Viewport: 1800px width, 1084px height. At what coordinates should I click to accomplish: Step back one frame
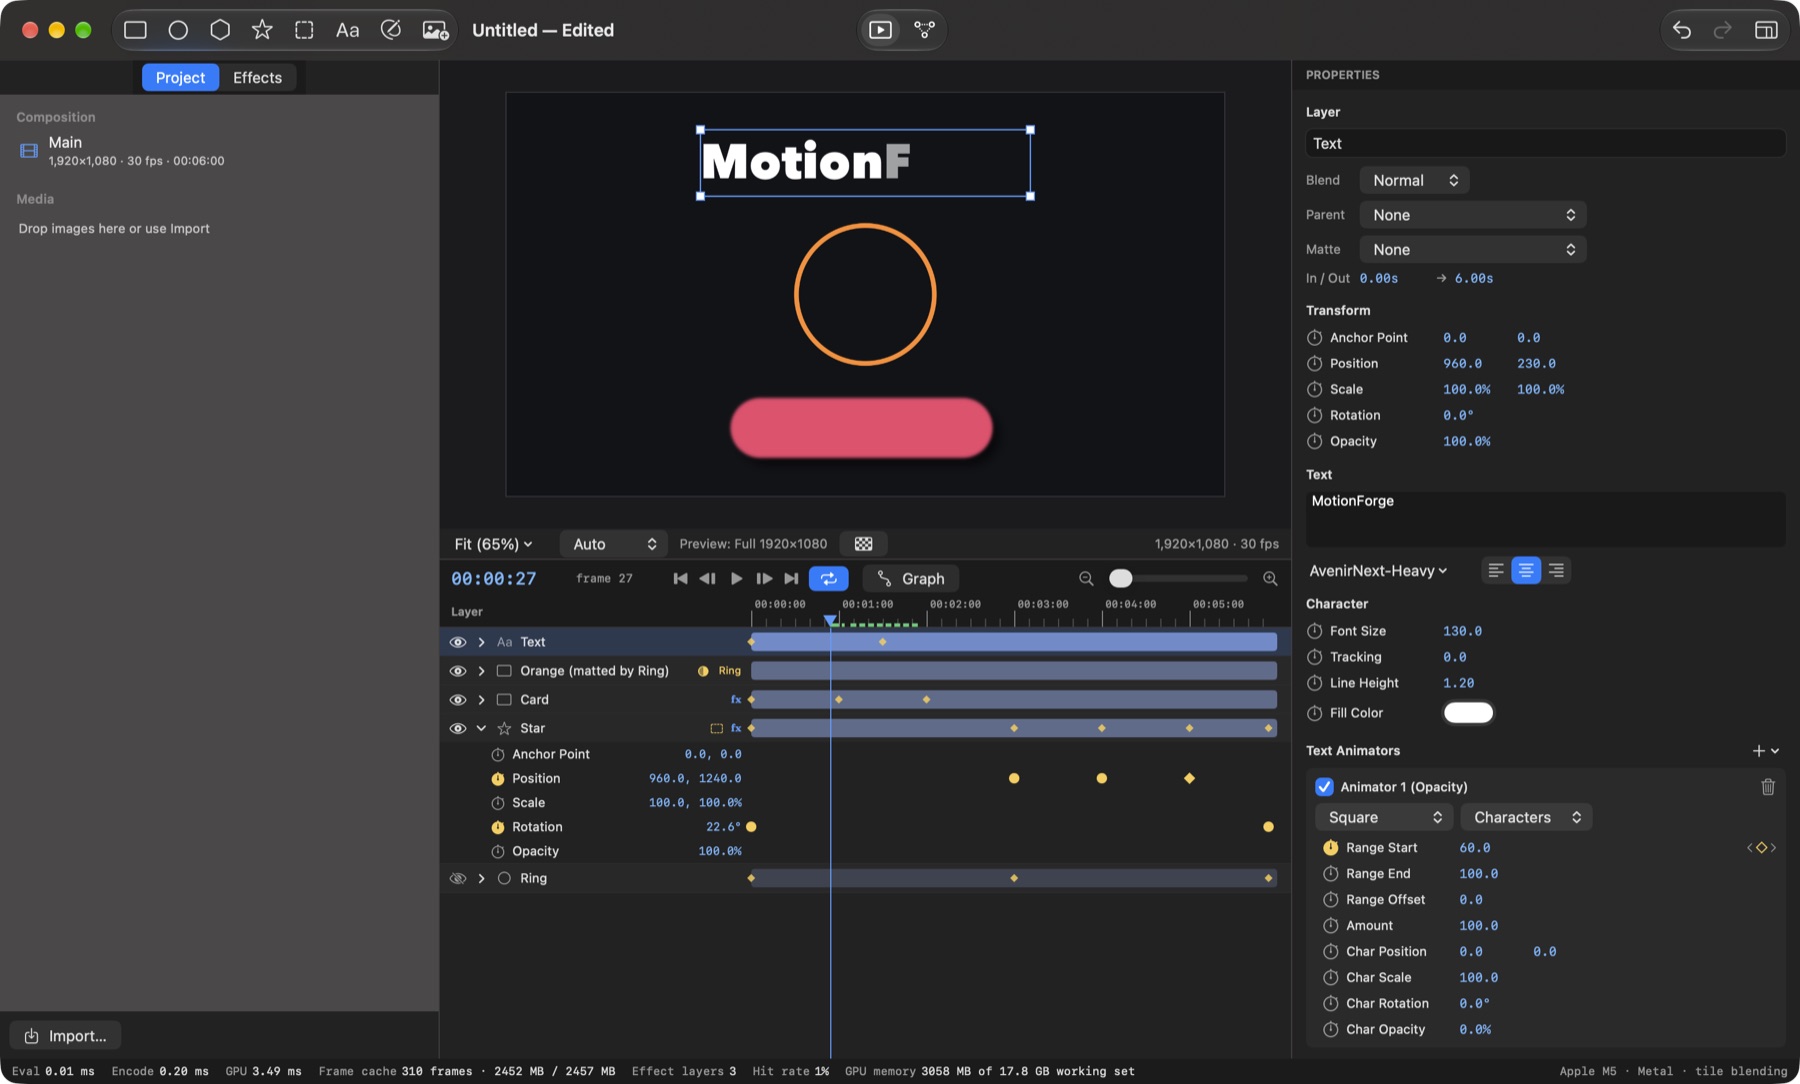pyautogui.click(x=707, y=578)
